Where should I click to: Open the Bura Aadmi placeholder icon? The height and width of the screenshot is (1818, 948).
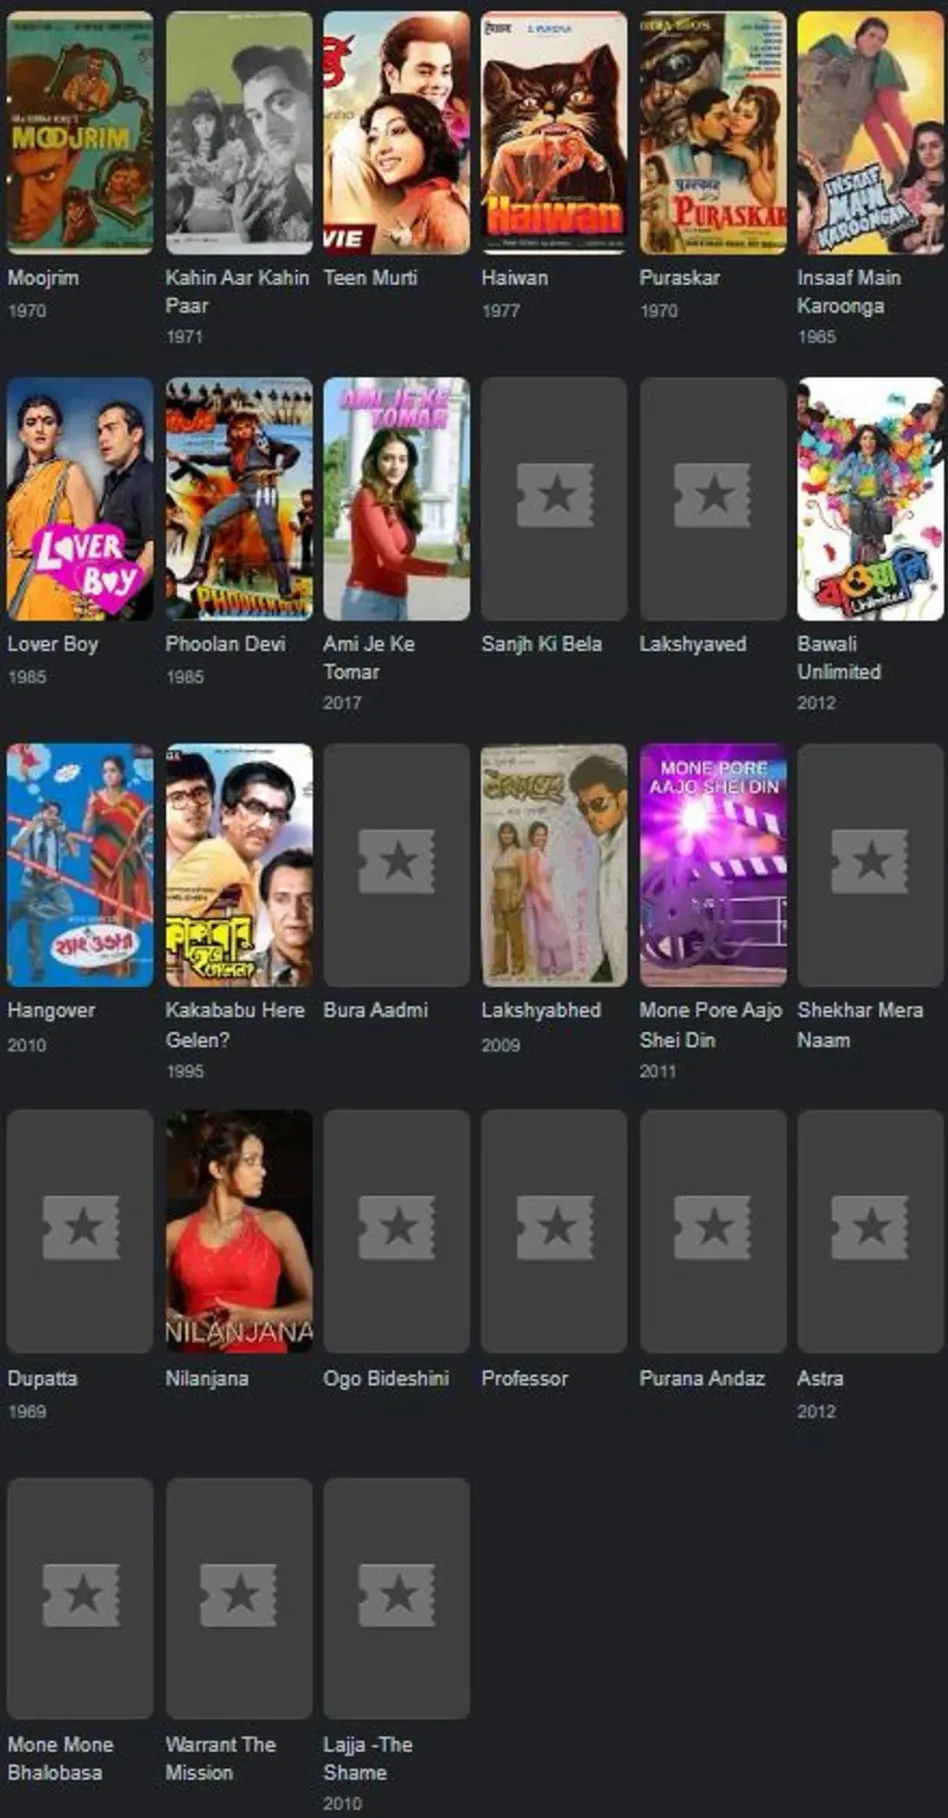click(396, 861)
